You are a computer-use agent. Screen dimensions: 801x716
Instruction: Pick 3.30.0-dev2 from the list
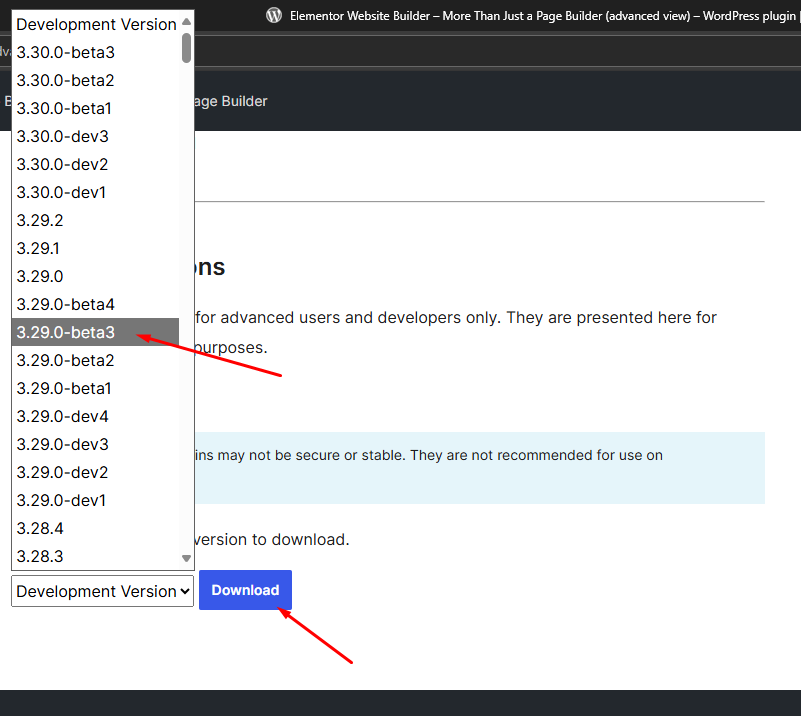[x=96, y=164]
